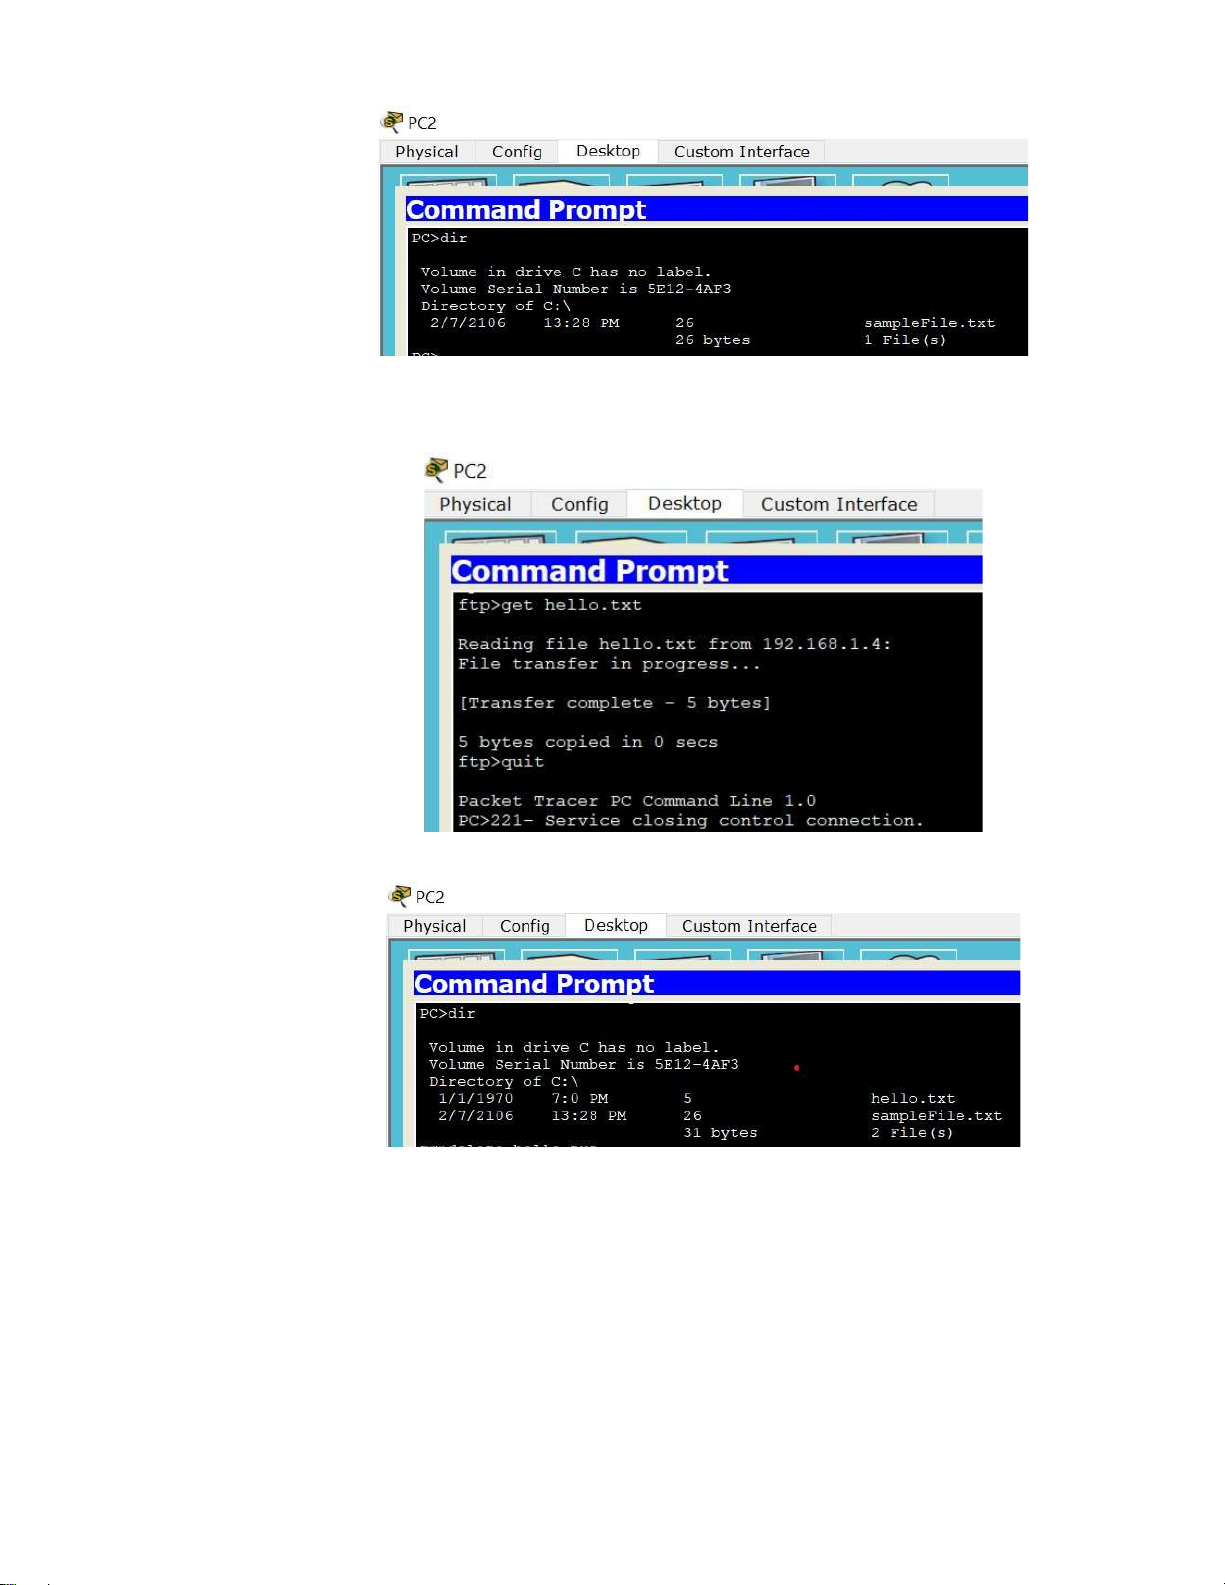
Task: Open Custom Interface tab in the top window
Action: pyautogui.click(x=741, y=152)
